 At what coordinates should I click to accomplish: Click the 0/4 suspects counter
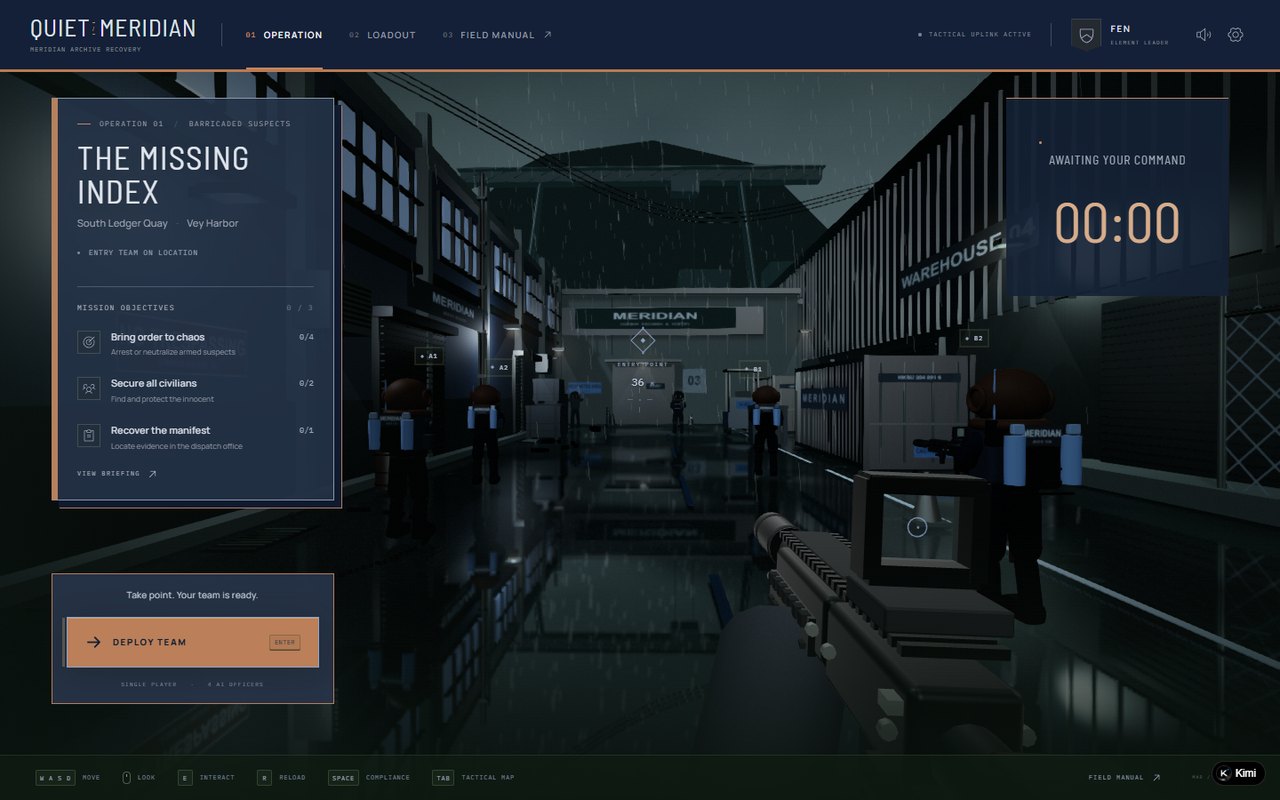[306, 337]
